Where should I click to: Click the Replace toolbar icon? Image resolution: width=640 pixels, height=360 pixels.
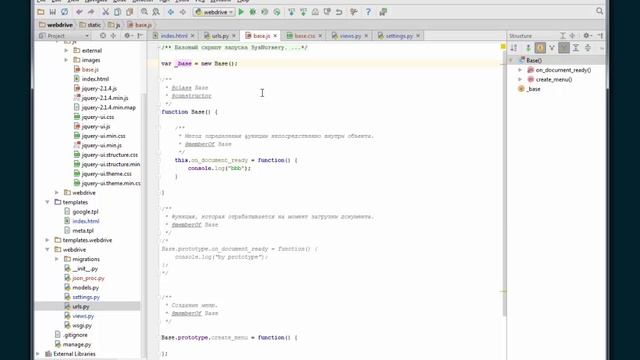point(156,12)
